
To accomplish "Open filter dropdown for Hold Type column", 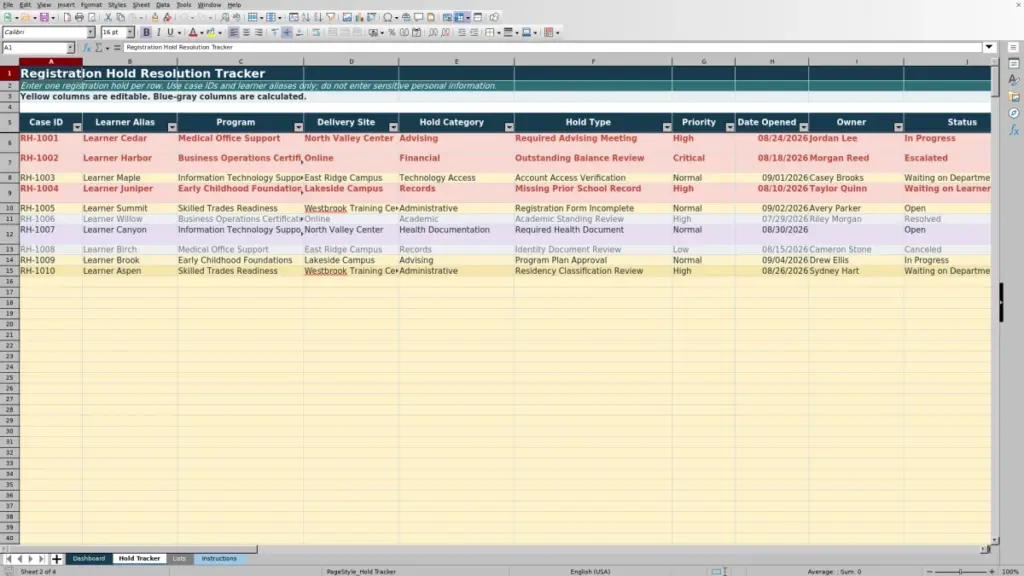I will 667,127.
